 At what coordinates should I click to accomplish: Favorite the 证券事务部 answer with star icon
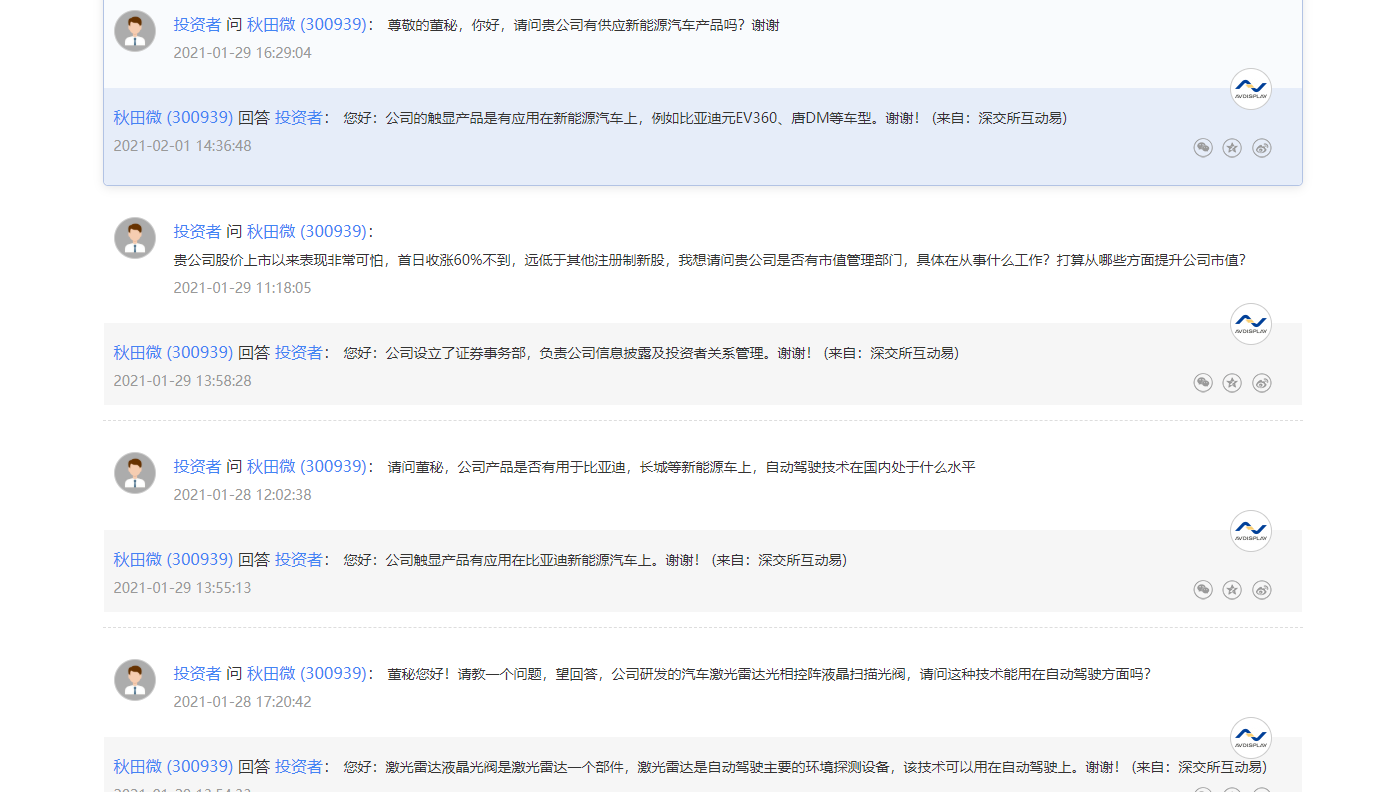1232,383
